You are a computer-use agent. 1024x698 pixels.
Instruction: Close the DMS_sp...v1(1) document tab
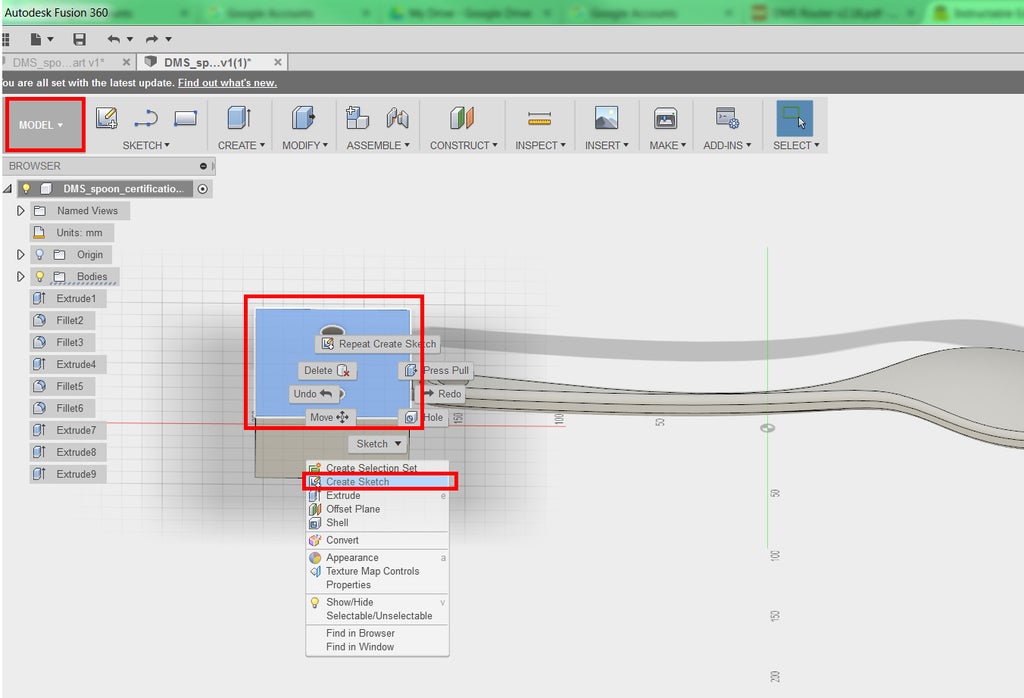pos(278,62)
